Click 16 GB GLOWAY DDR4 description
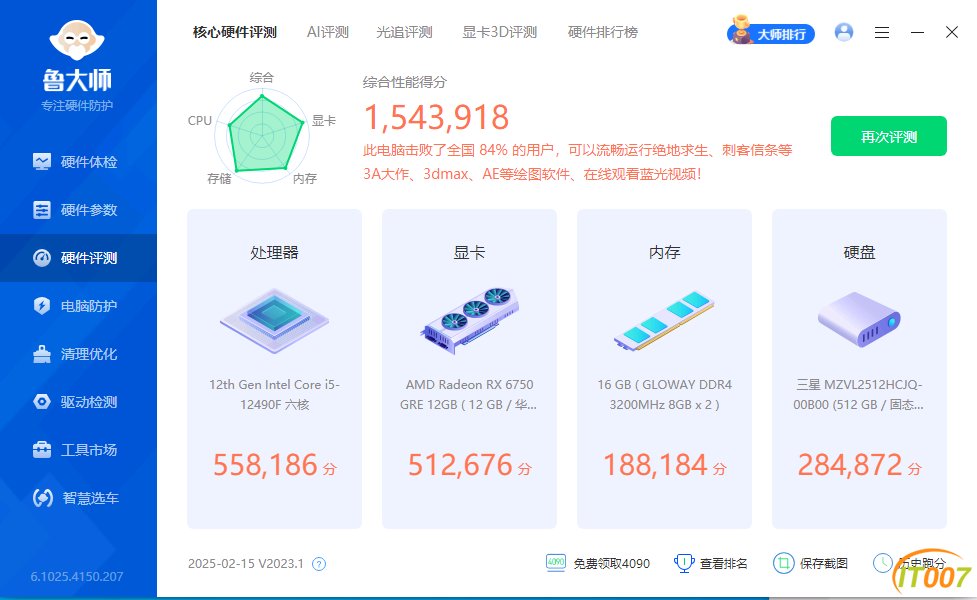This screenshot has height=600, width=977. (x=664, y=394)
